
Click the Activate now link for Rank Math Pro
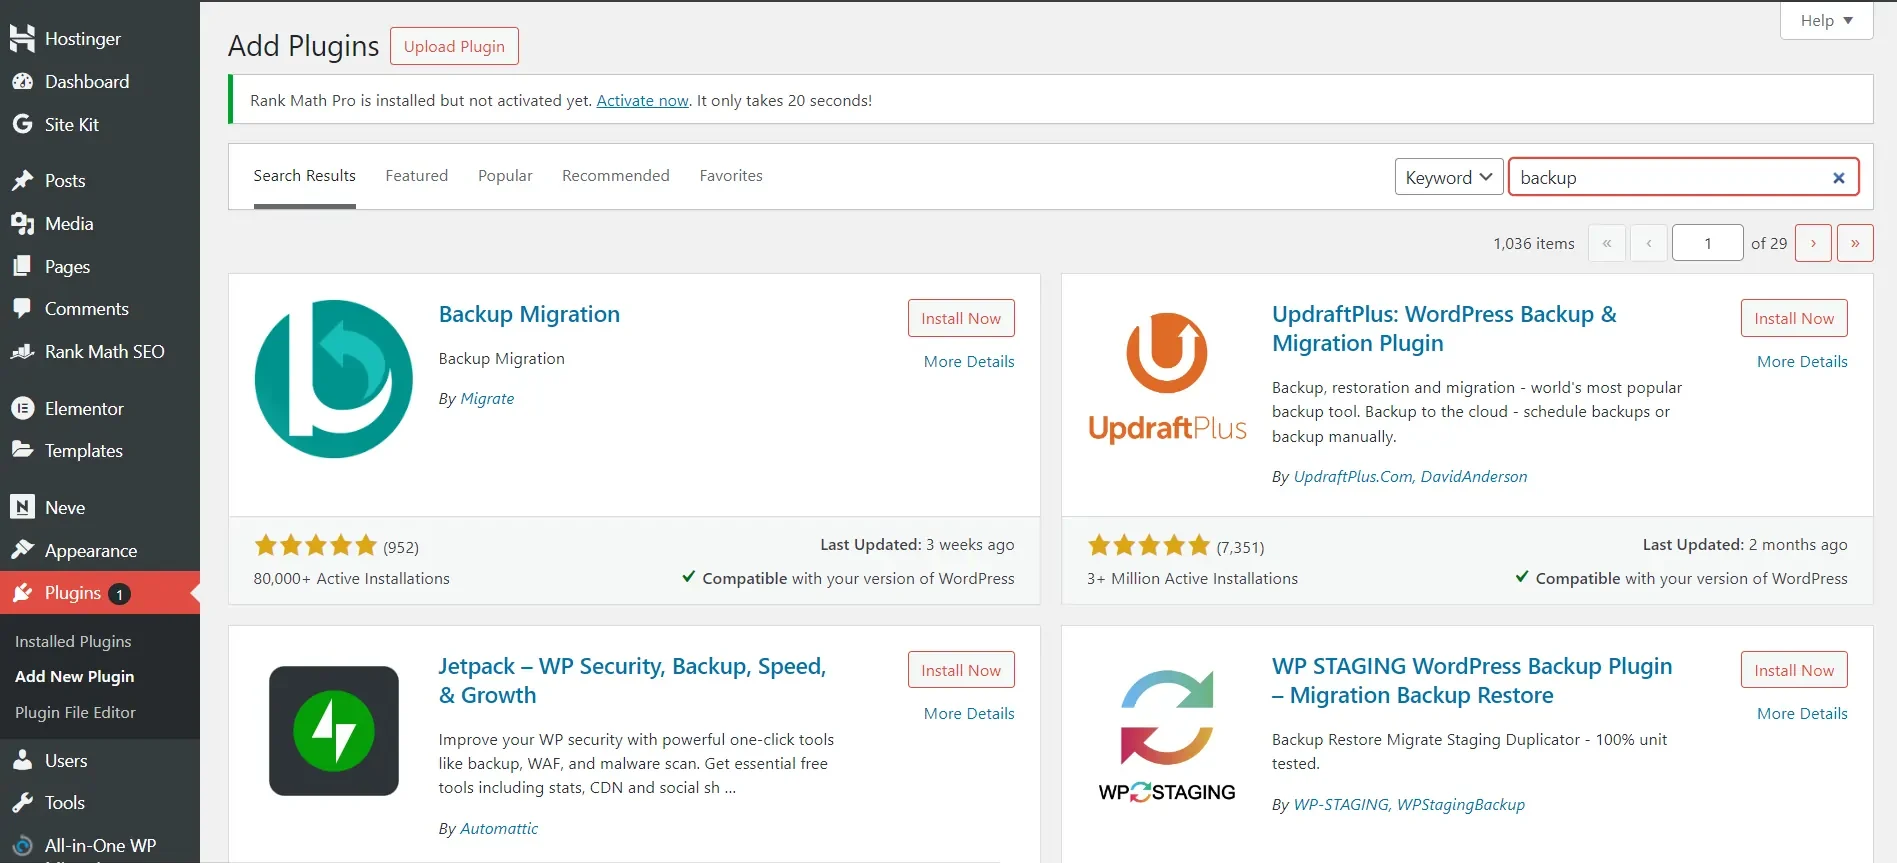(x=642, y=101)
